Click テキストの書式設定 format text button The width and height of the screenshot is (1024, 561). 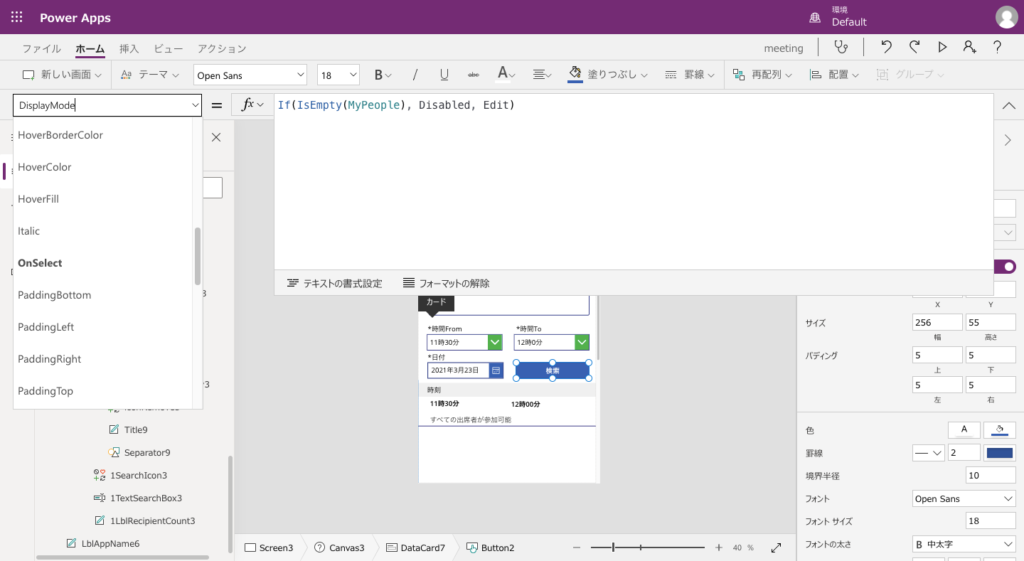coord(334,283)
